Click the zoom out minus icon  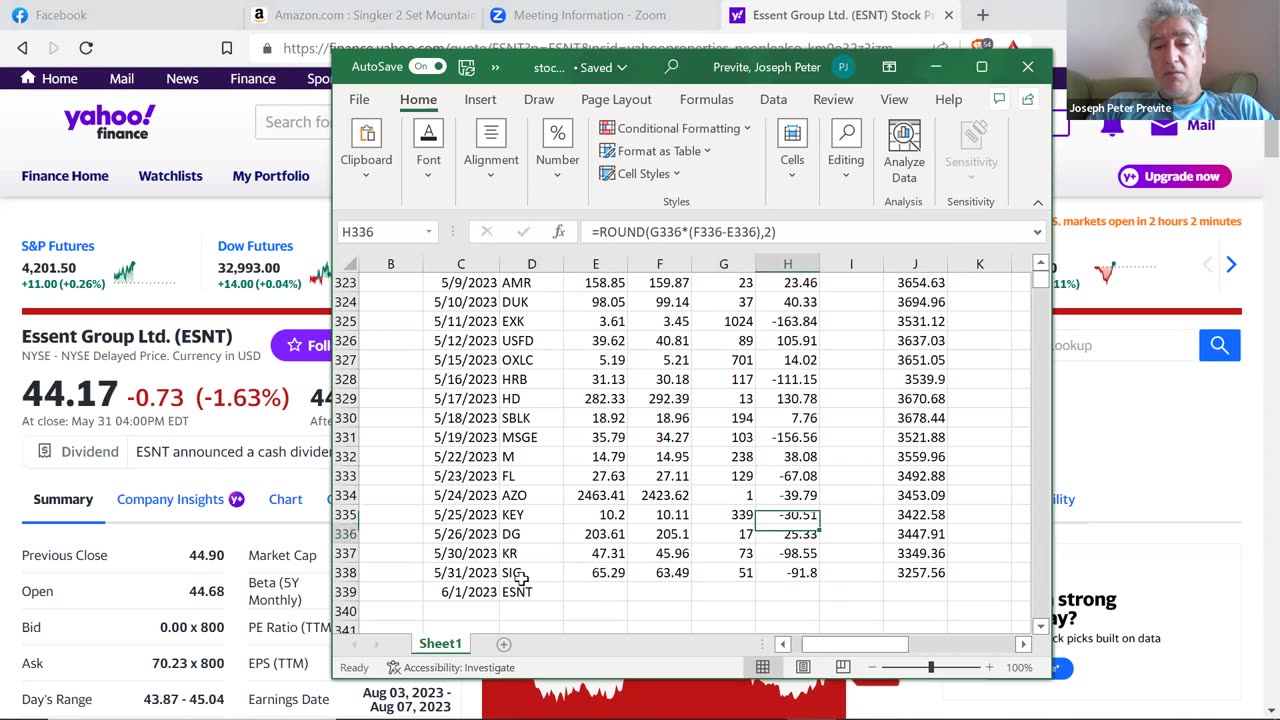(x=872, y=667)
